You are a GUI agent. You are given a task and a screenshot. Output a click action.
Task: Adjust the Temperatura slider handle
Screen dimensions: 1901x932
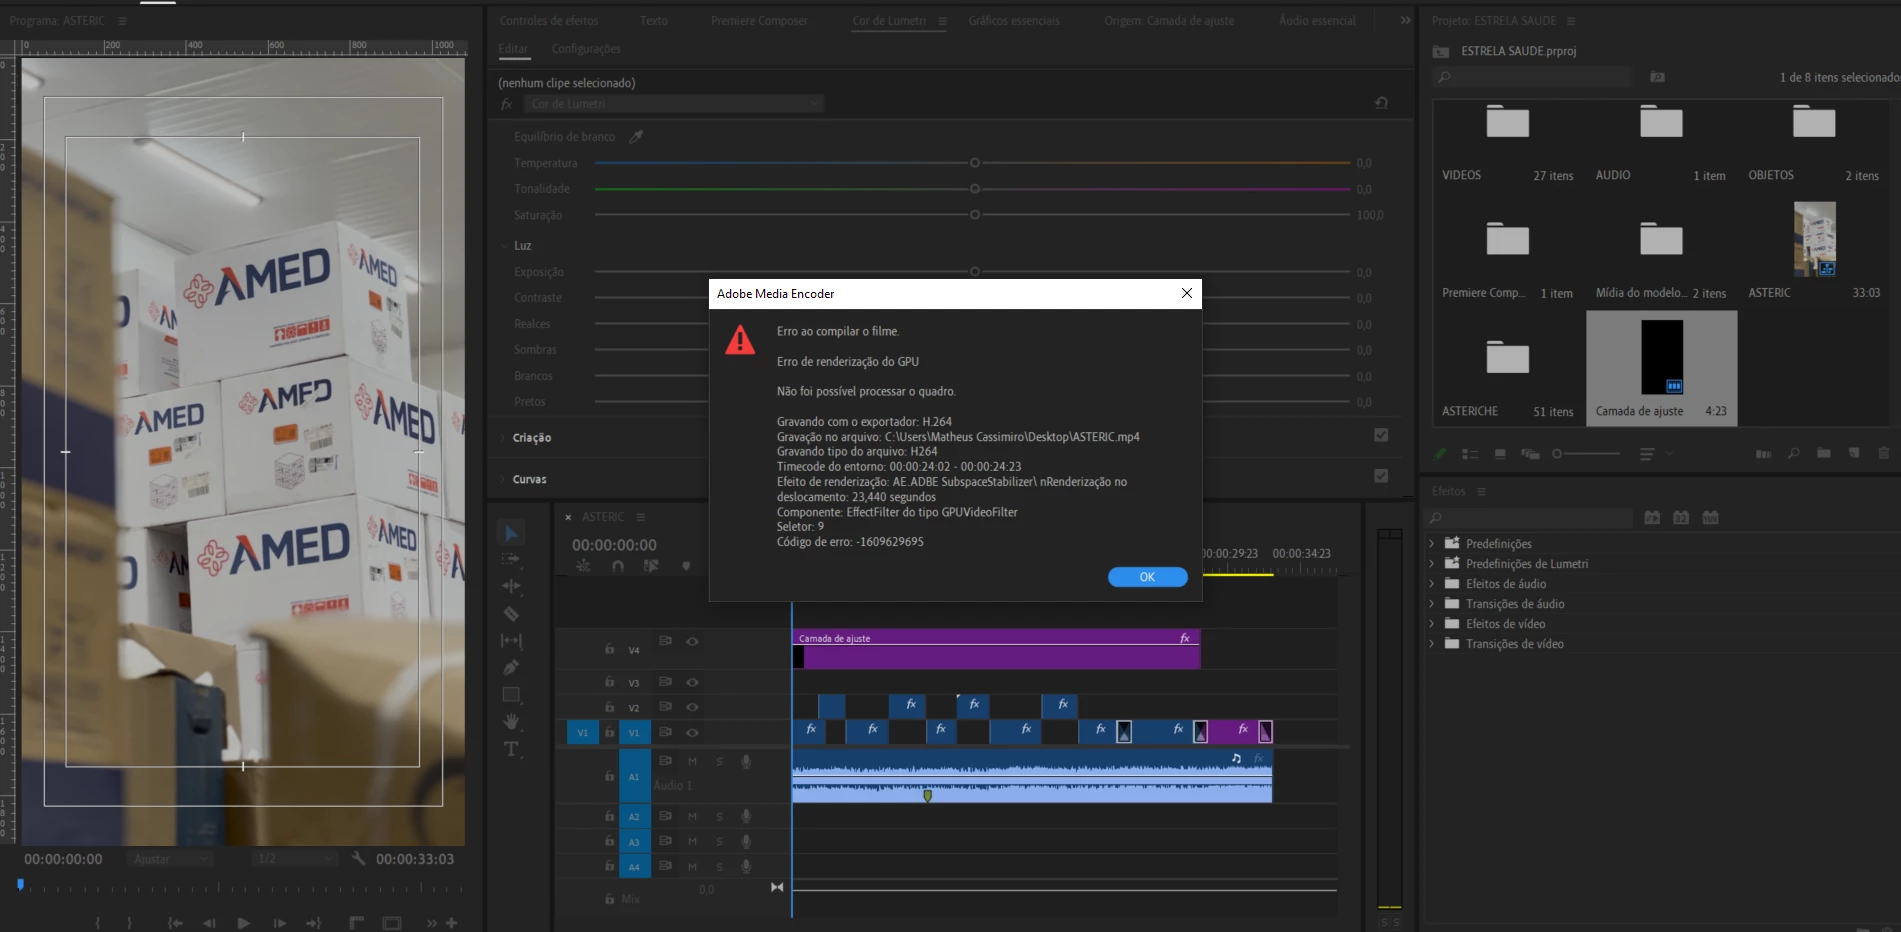975,163
